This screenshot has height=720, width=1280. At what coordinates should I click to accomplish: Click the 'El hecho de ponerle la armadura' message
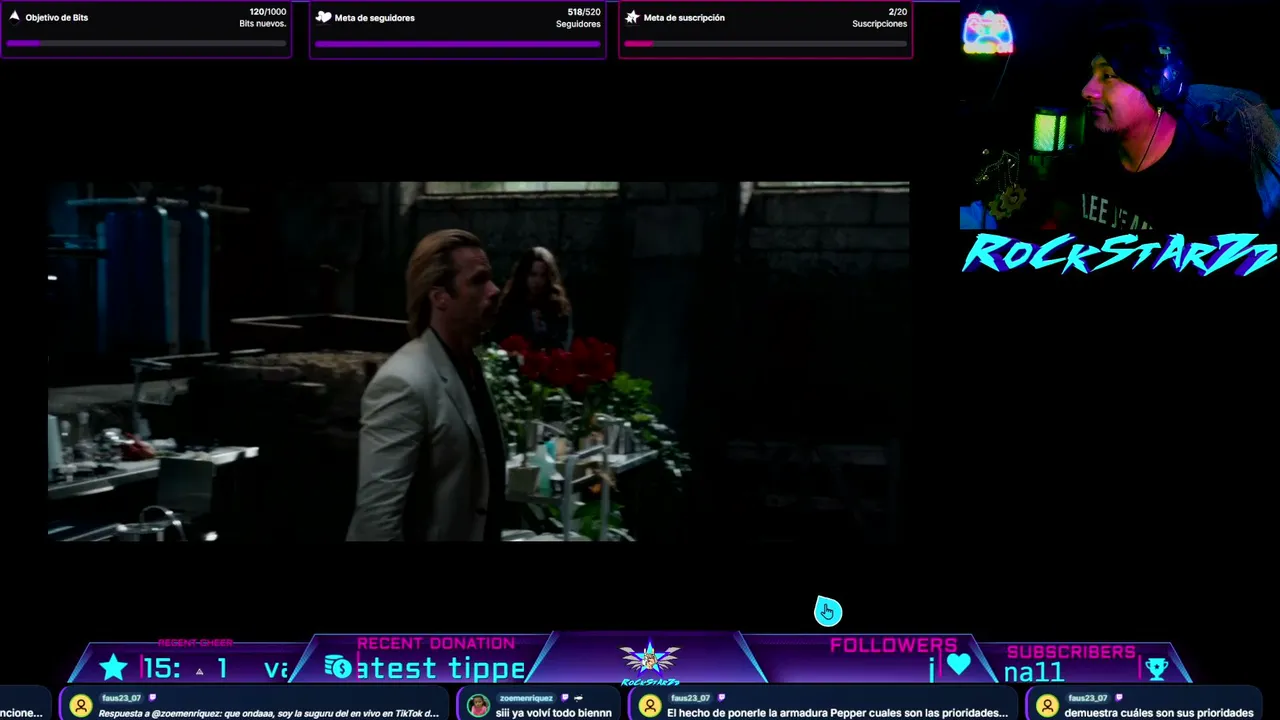(837, 713)
